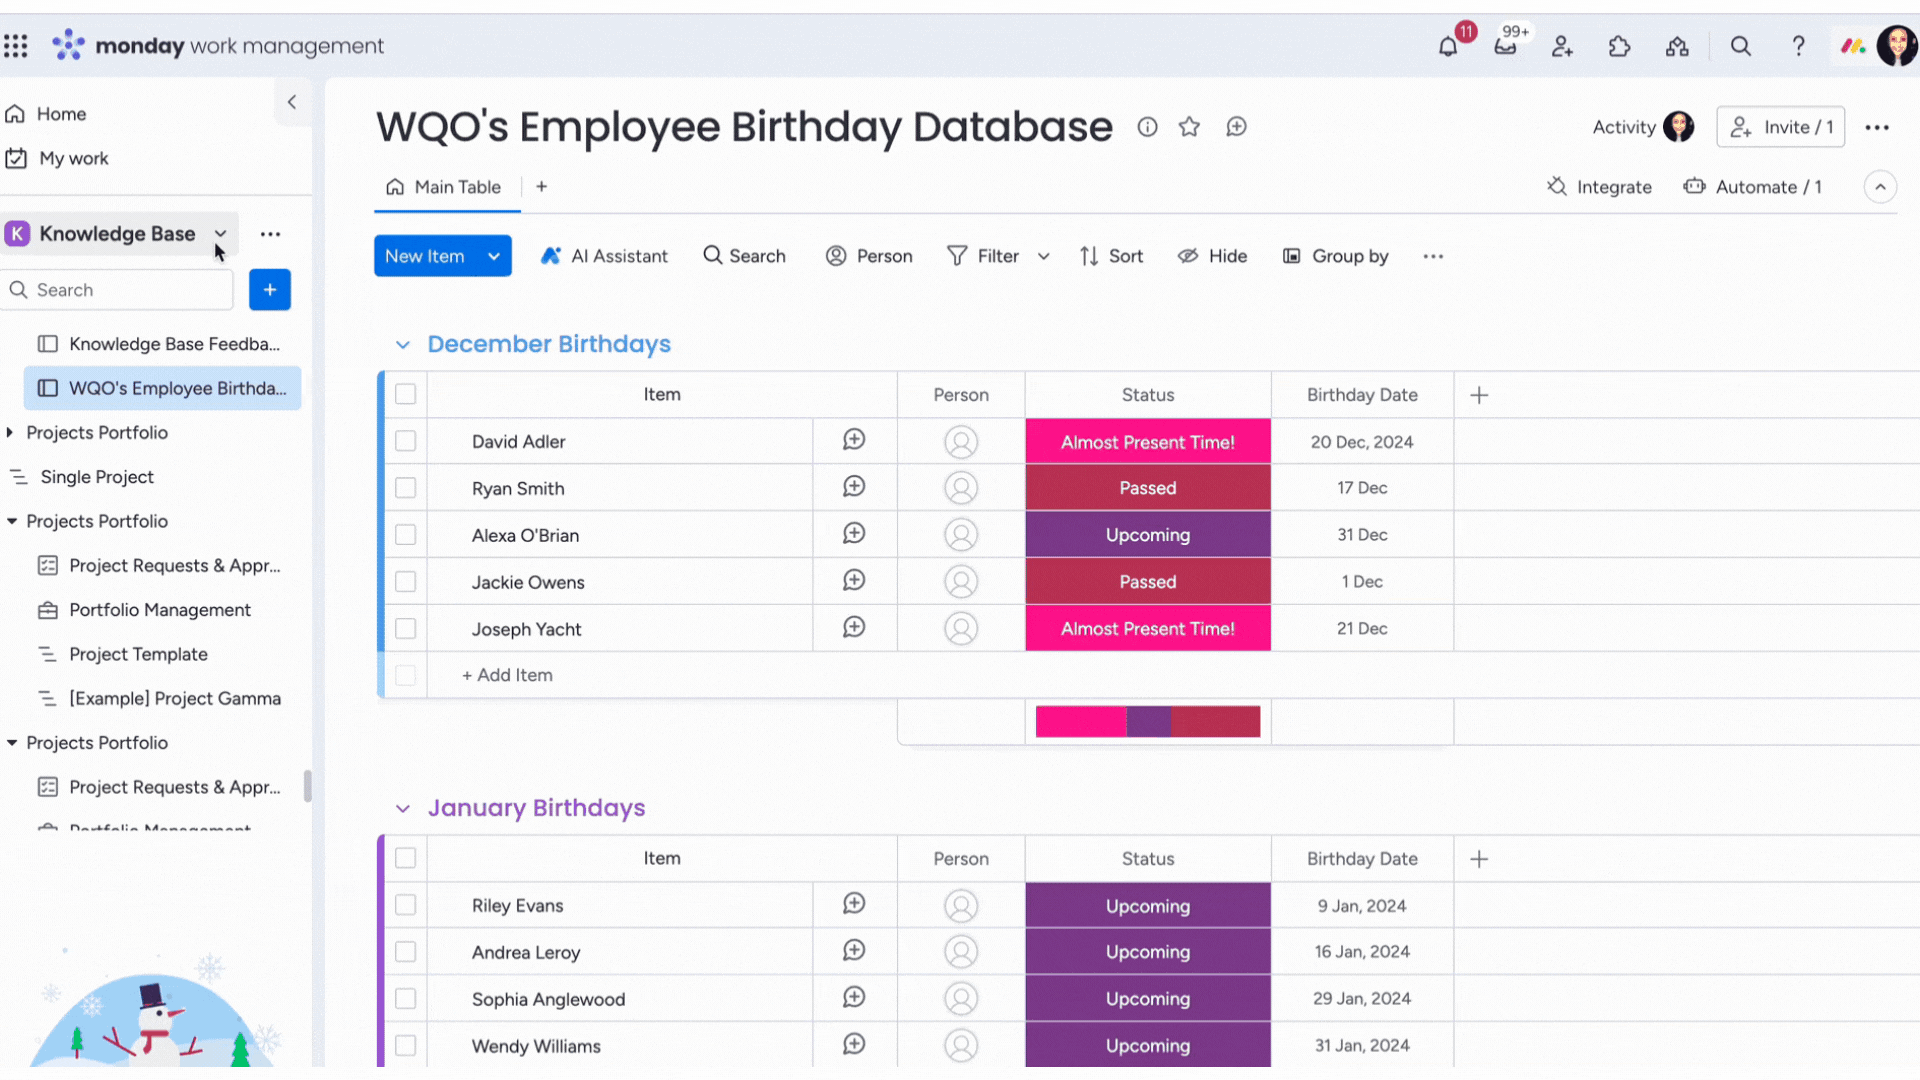This screenshot has width=1920, height=1080.
Task: Open the apps marketplace puzzle icon
Action: coord(1620,46)
